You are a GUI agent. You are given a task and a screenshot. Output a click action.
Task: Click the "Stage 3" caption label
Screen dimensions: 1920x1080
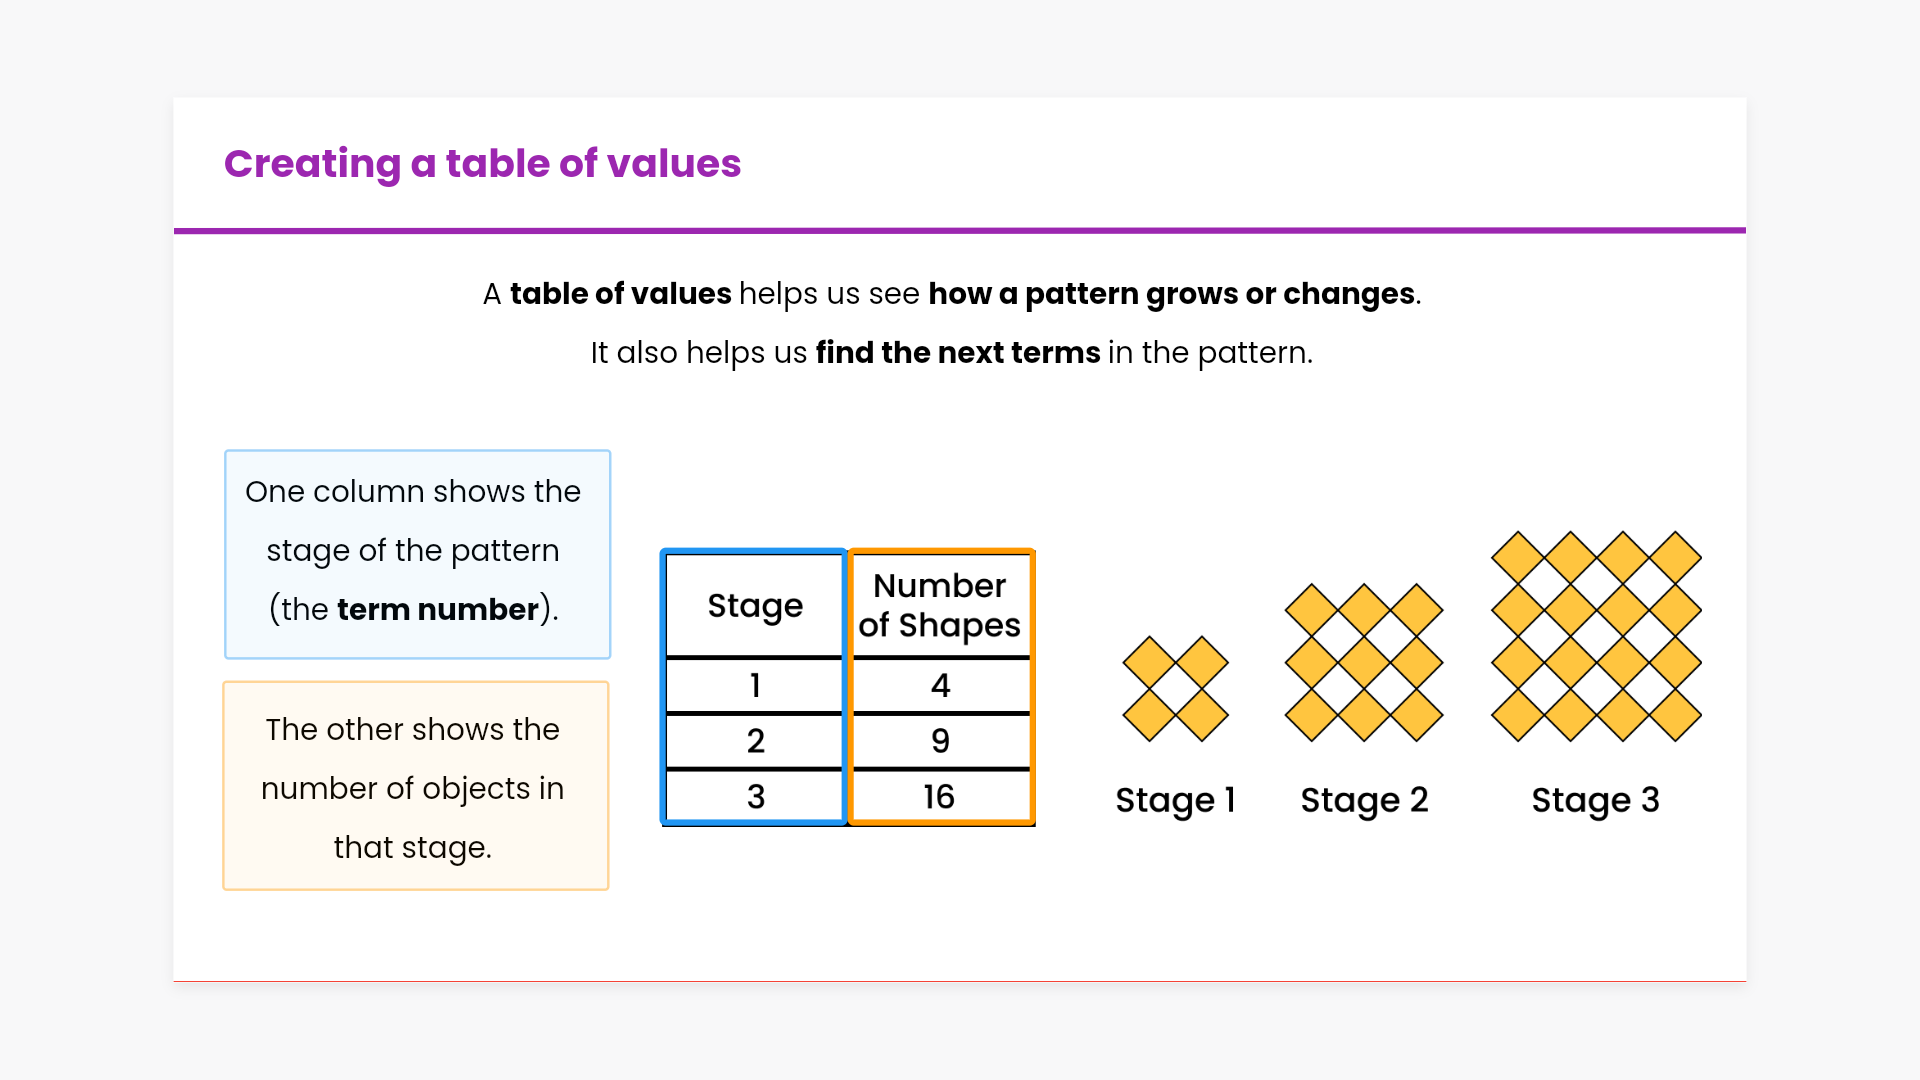pyautogui.click(x=1596, y=800)
